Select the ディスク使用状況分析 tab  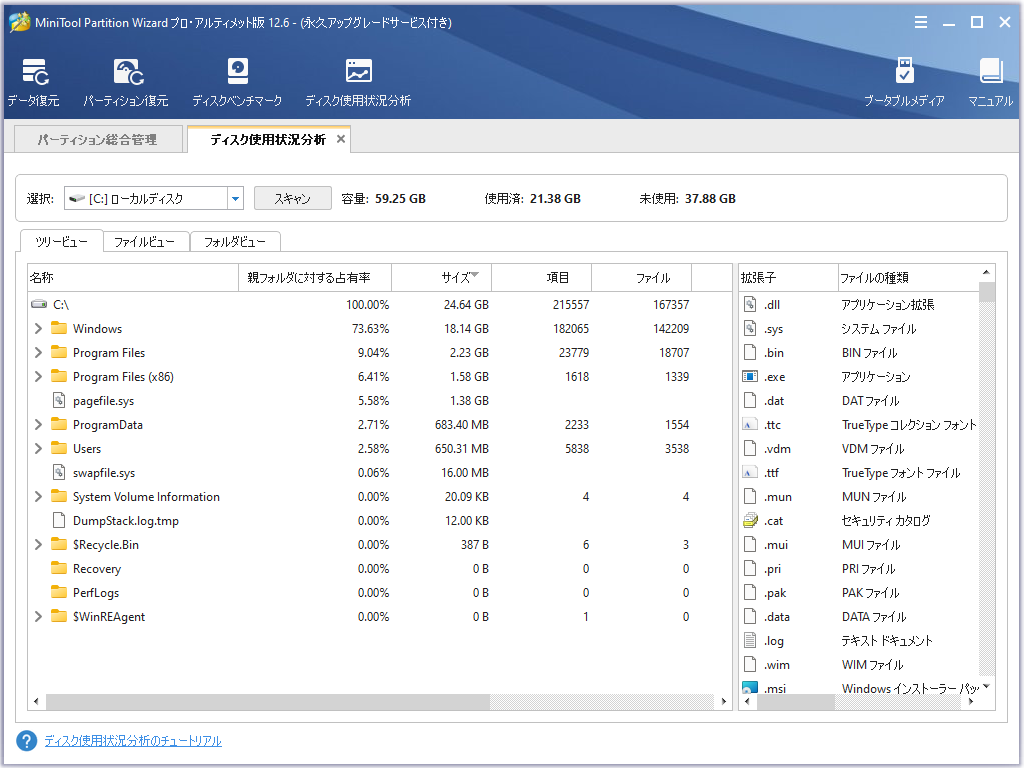point(268,139)
